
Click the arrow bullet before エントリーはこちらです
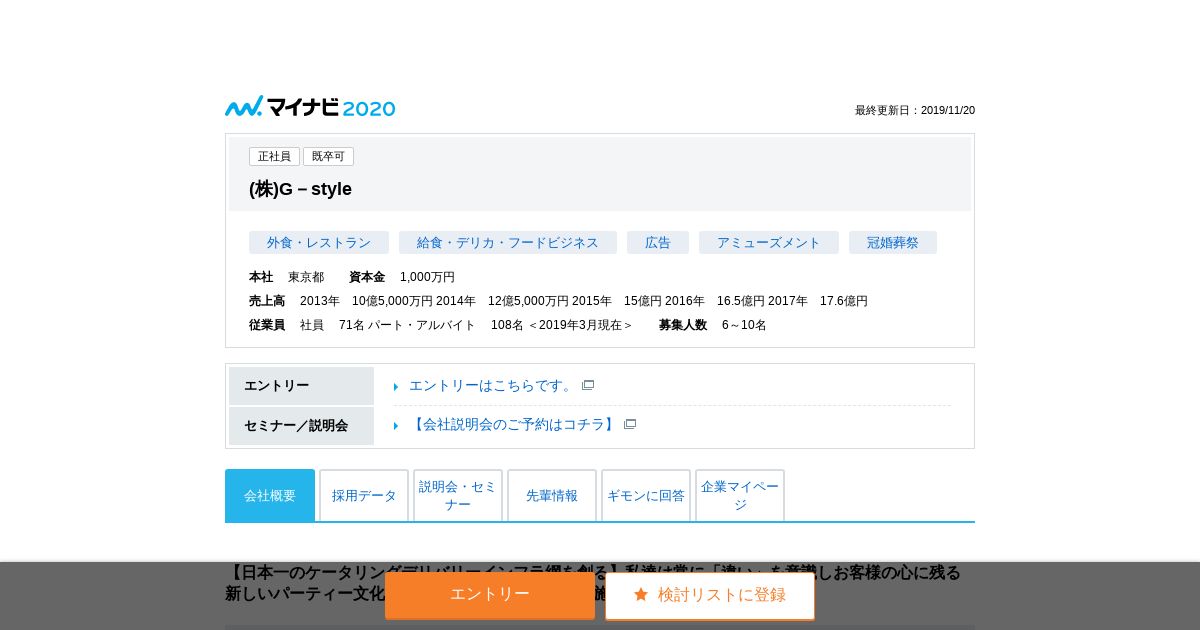396,387
